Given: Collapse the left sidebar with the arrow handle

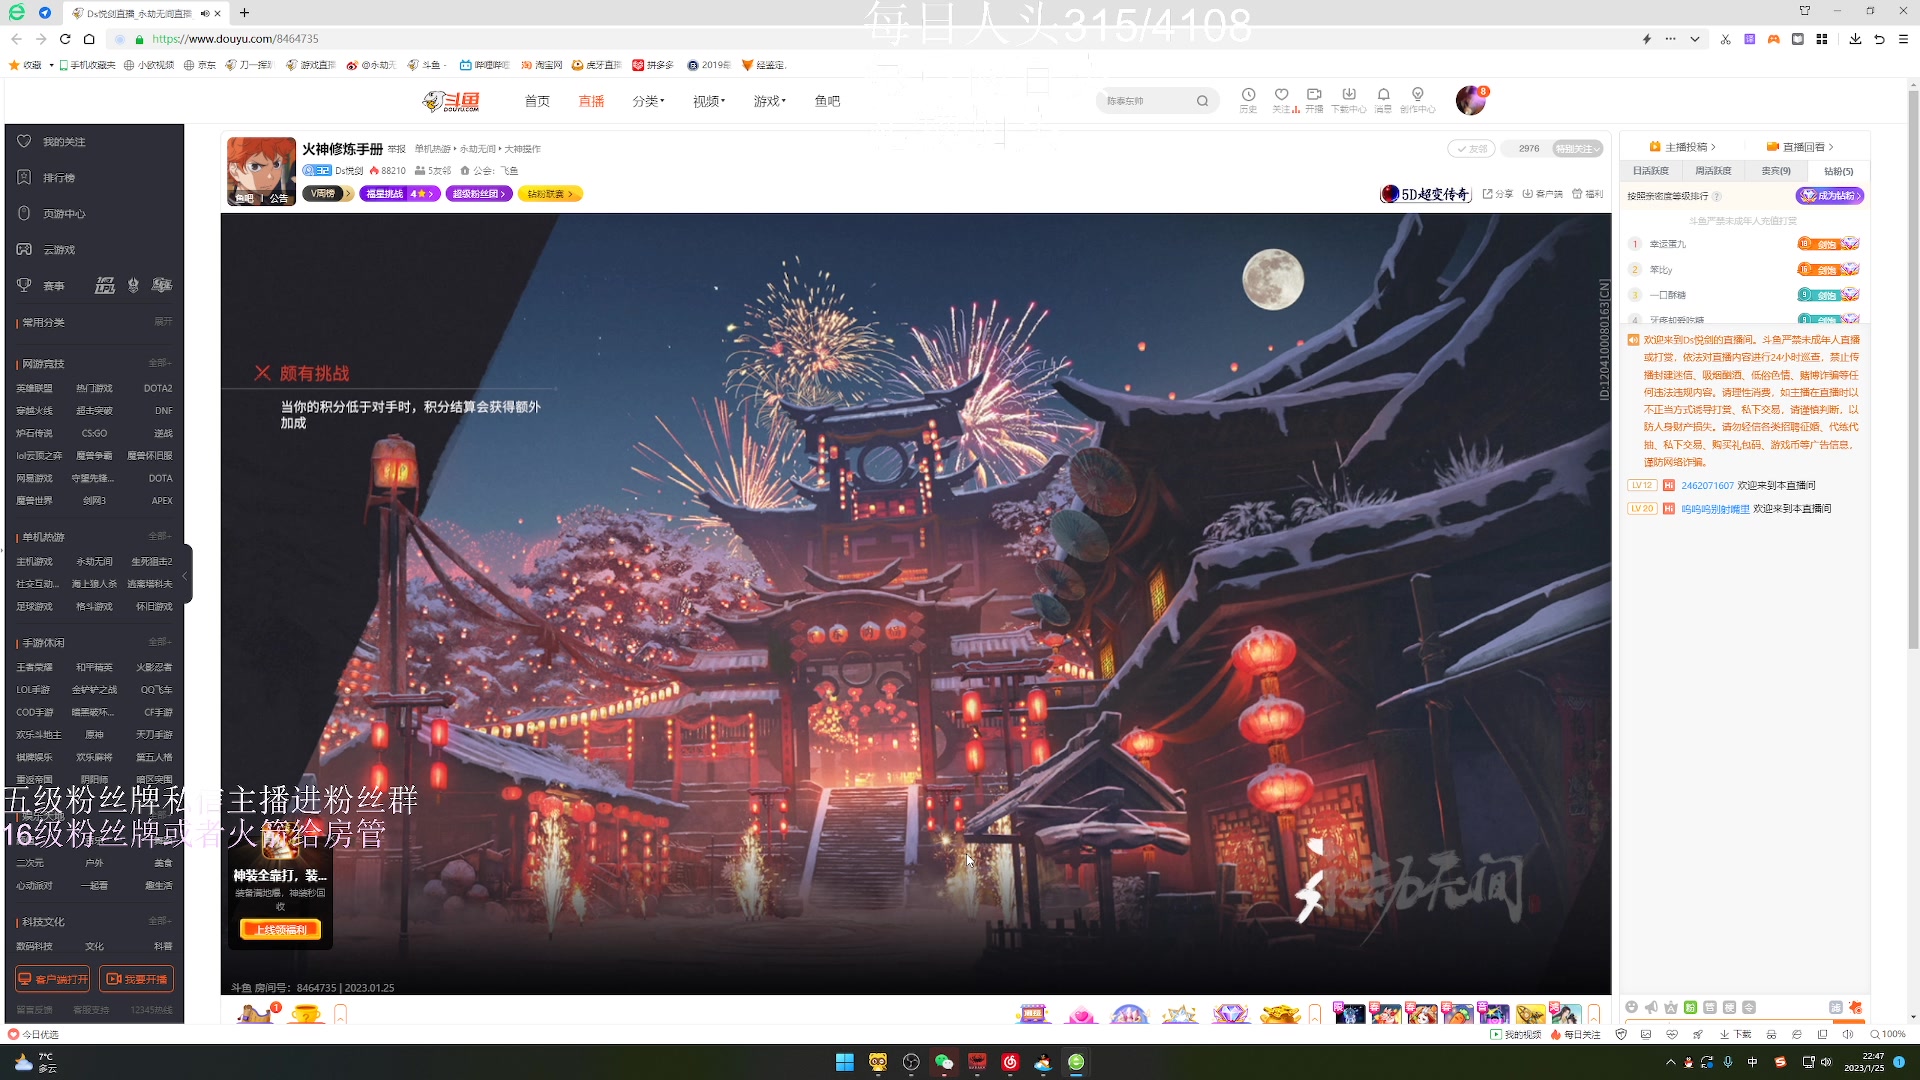Looking at the screenshot, I should [185, 575].
